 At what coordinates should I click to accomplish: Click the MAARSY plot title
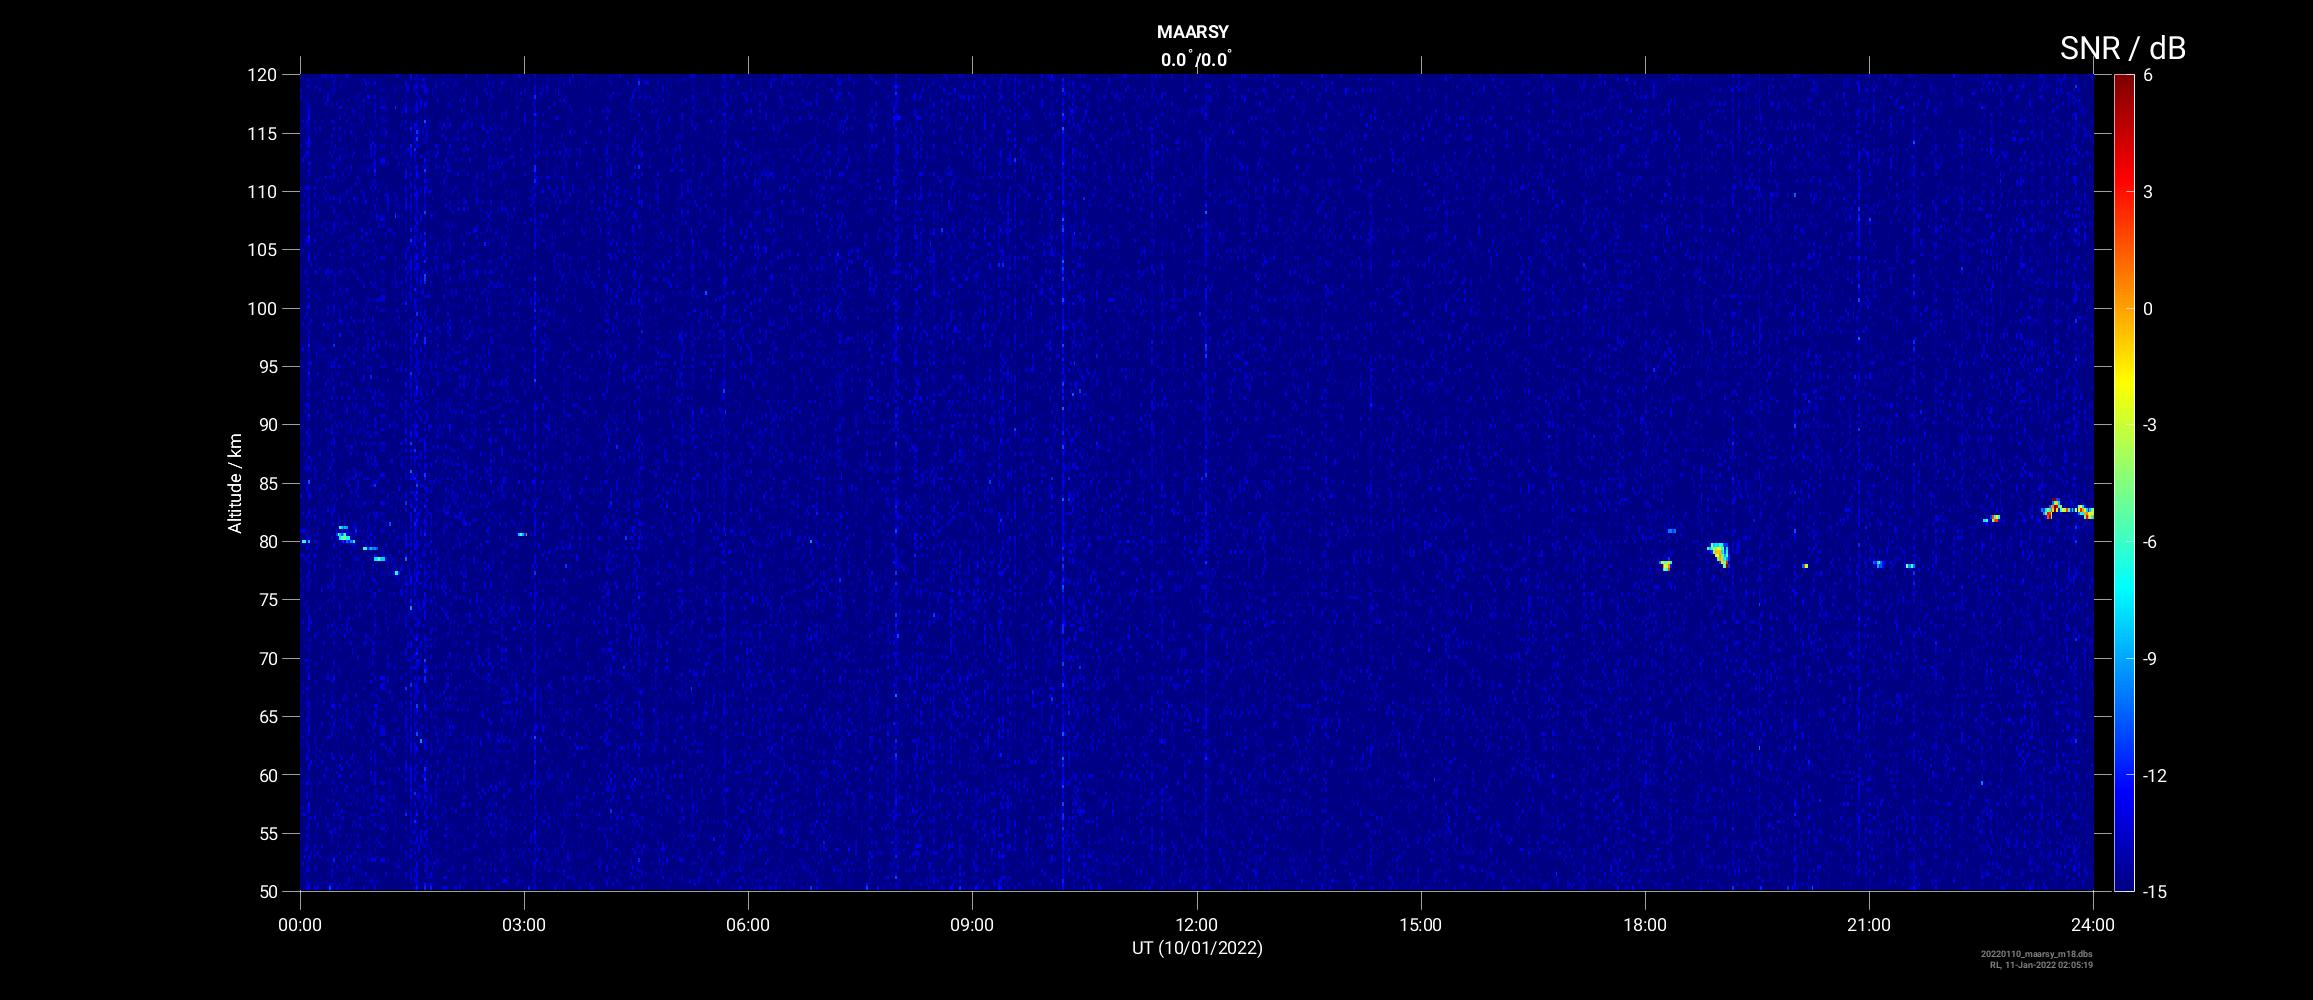(x=1192, y=32)
